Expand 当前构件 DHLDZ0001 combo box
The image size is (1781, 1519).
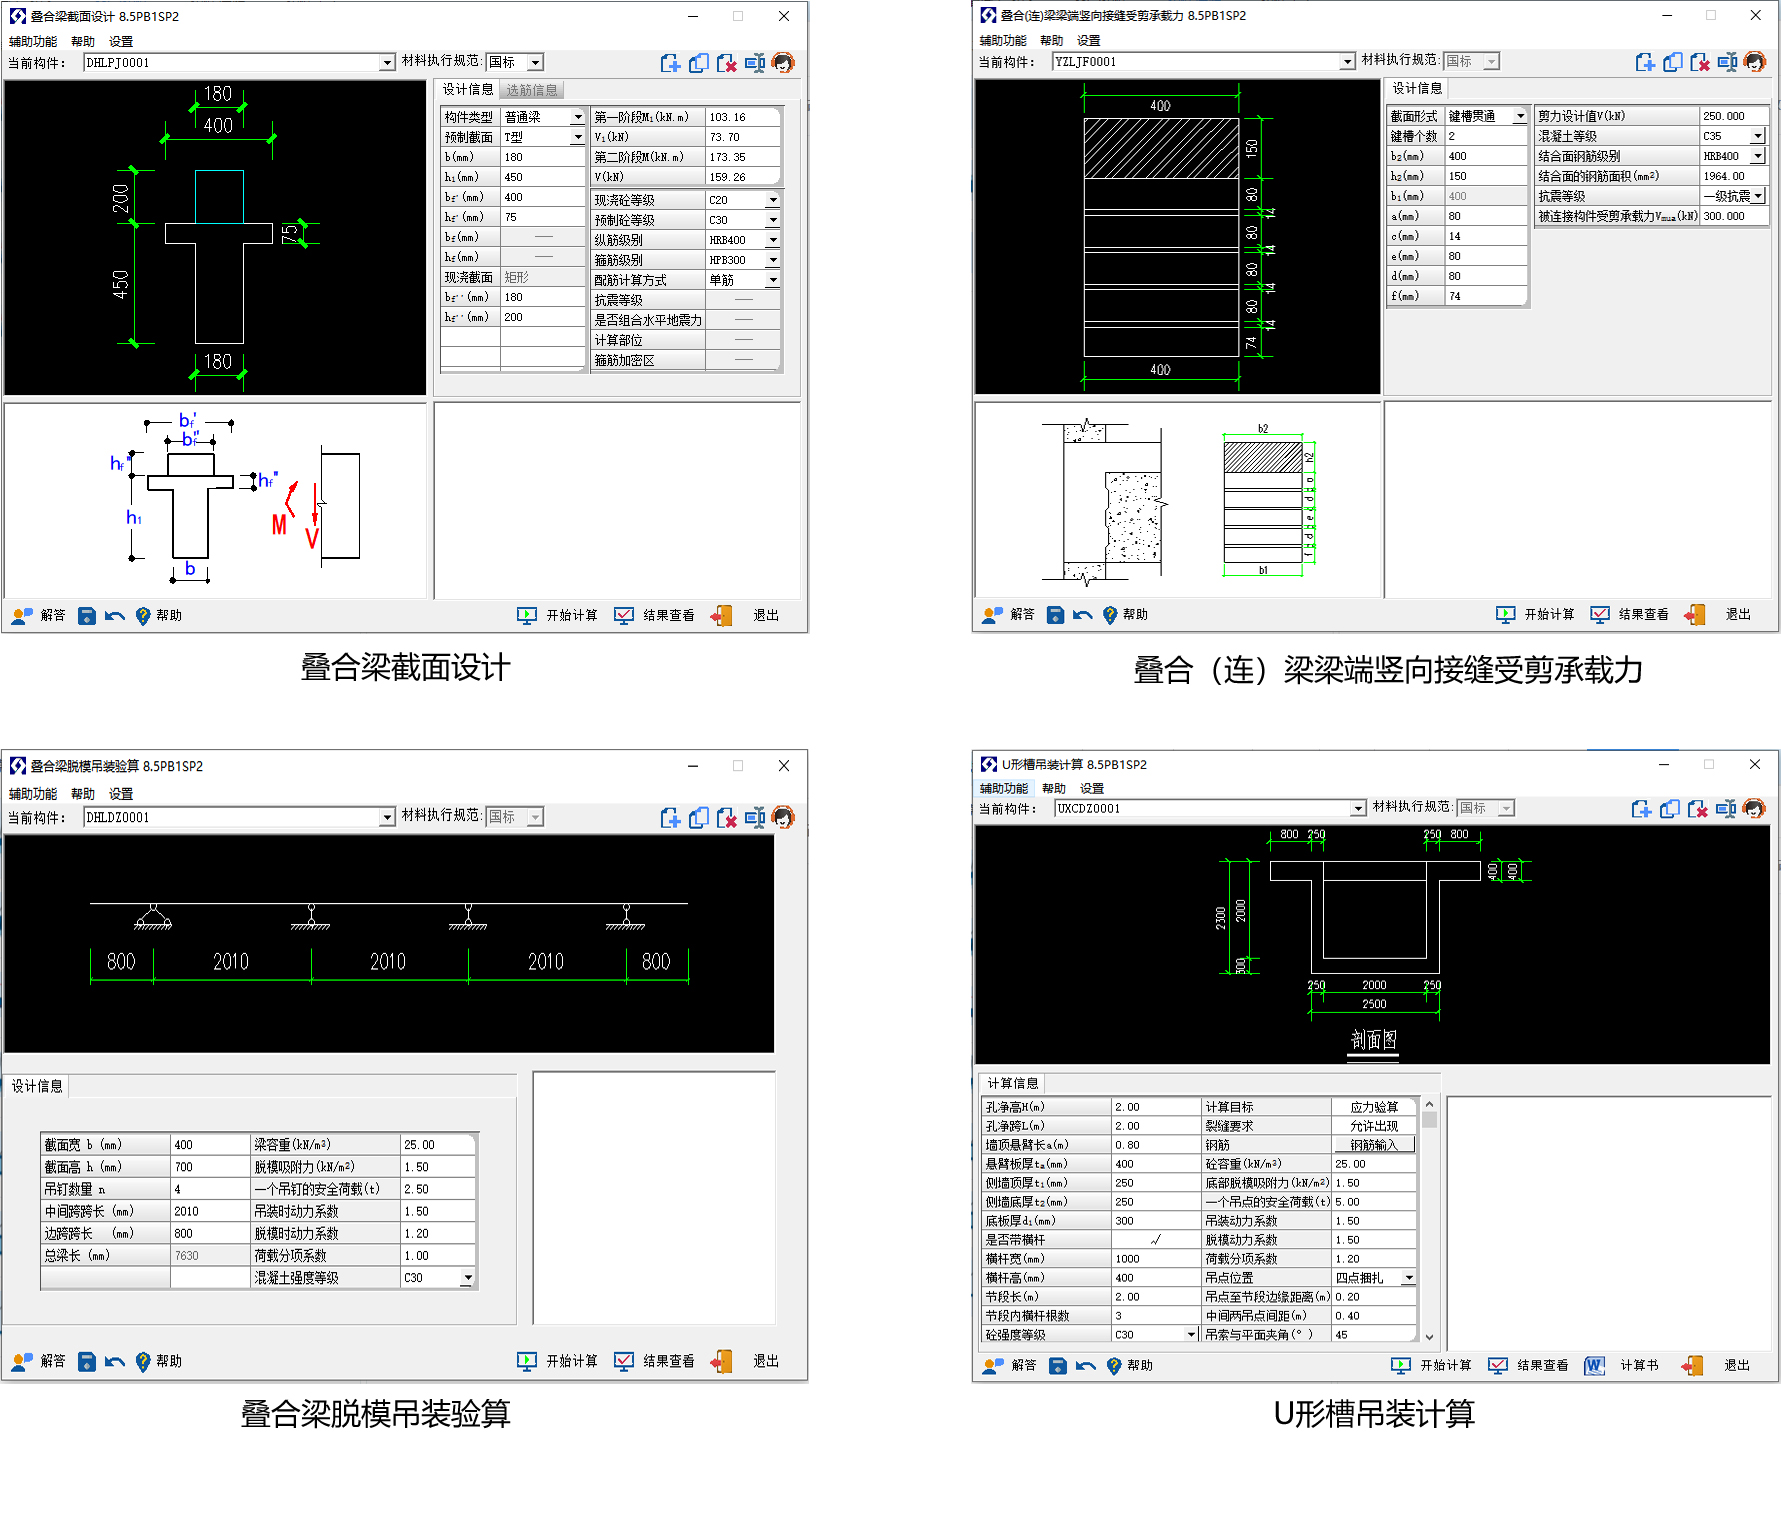[387, 818]
